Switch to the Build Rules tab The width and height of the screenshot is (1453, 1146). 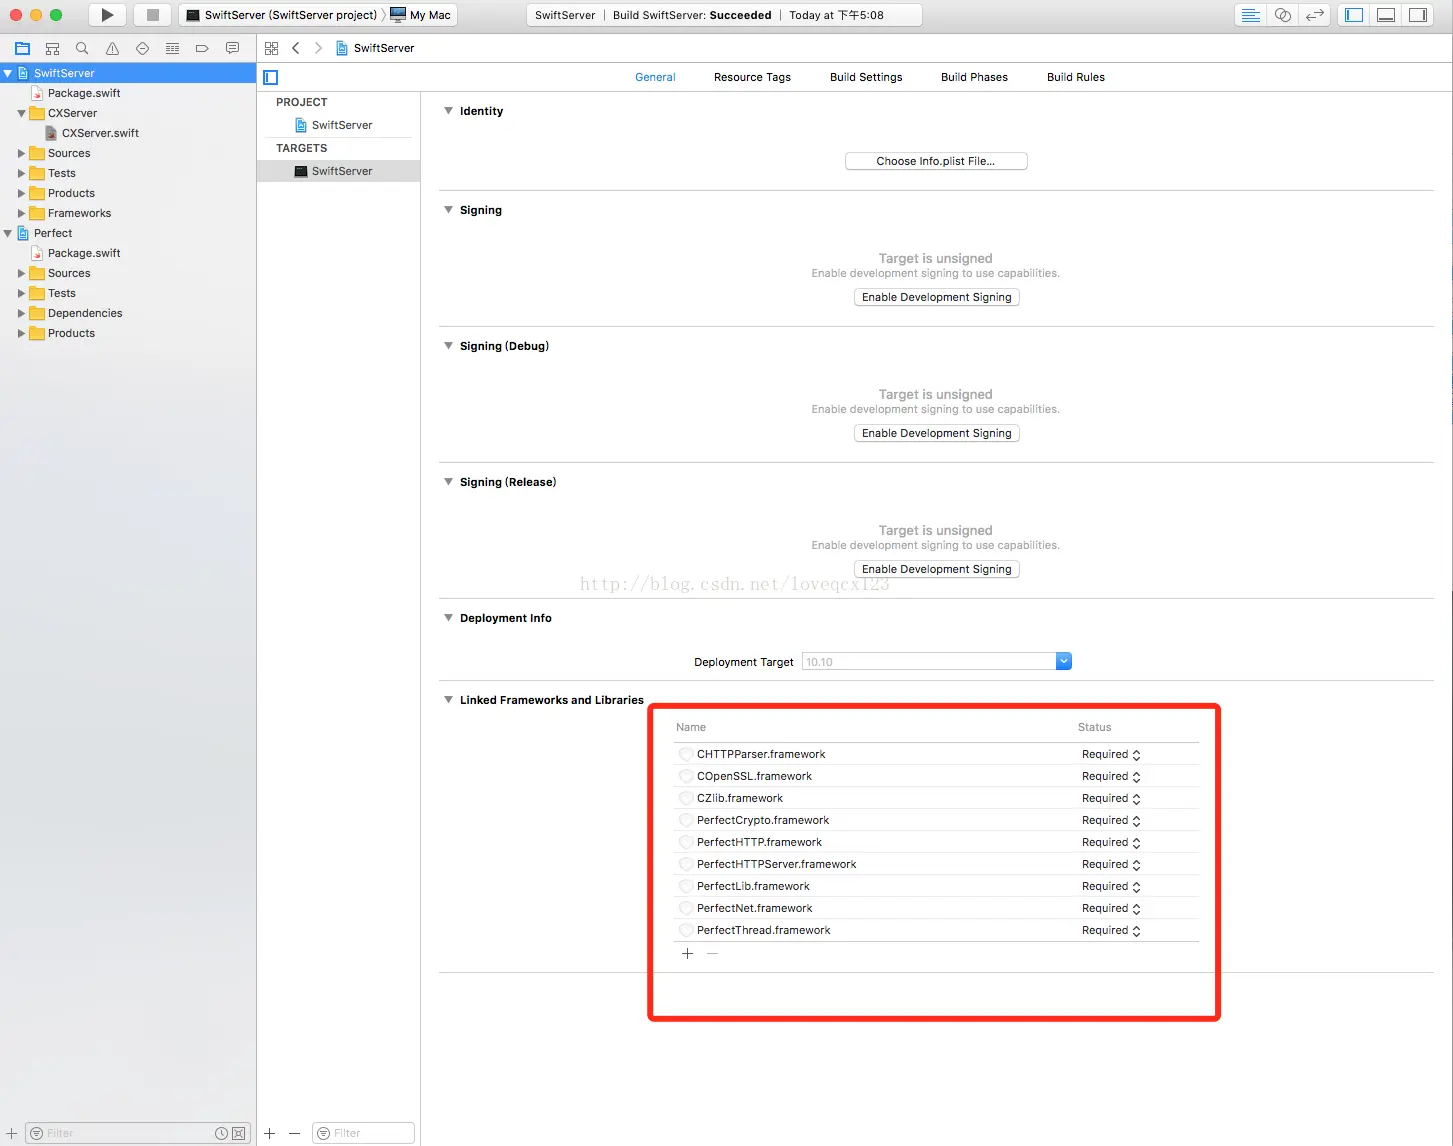tap(1076, 77)
